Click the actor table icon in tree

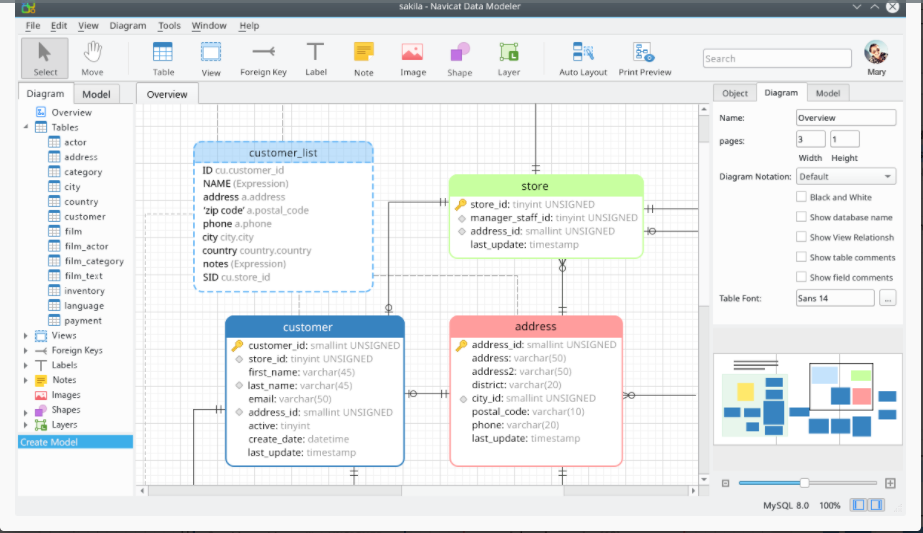(54, 142)
